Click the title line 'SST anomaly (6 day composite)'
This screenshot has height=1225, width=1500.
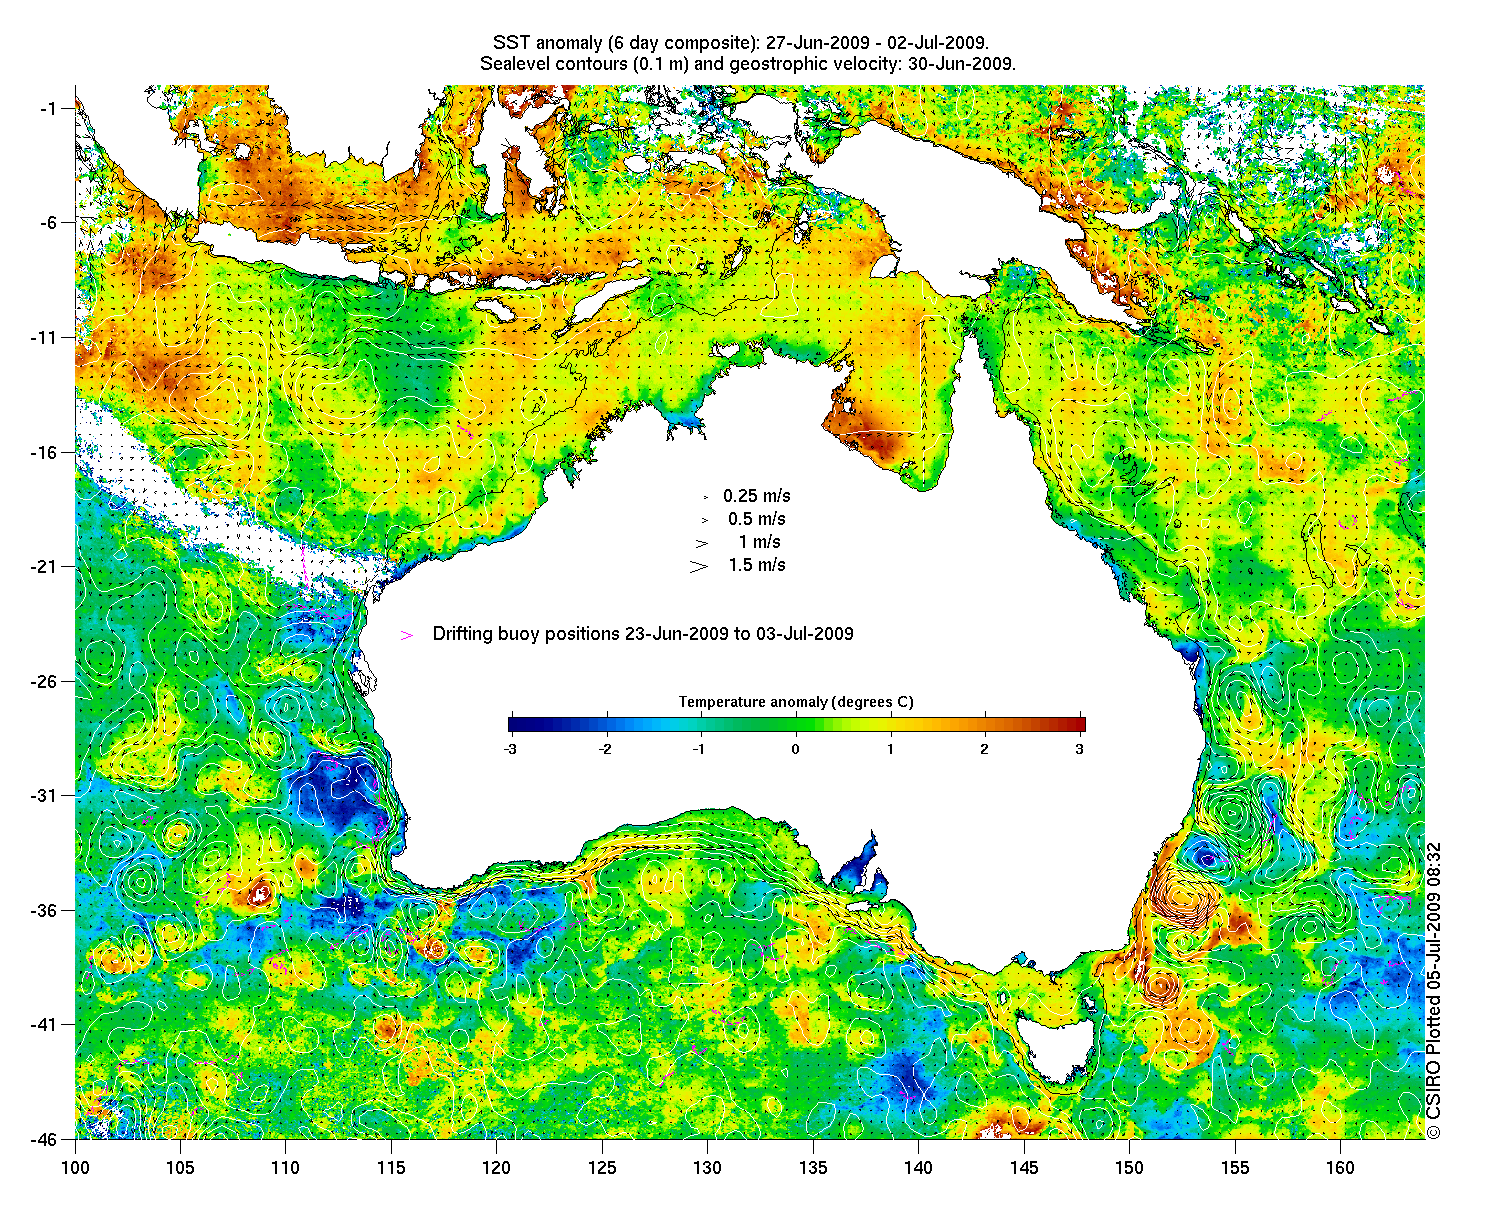tap(742, 43)
